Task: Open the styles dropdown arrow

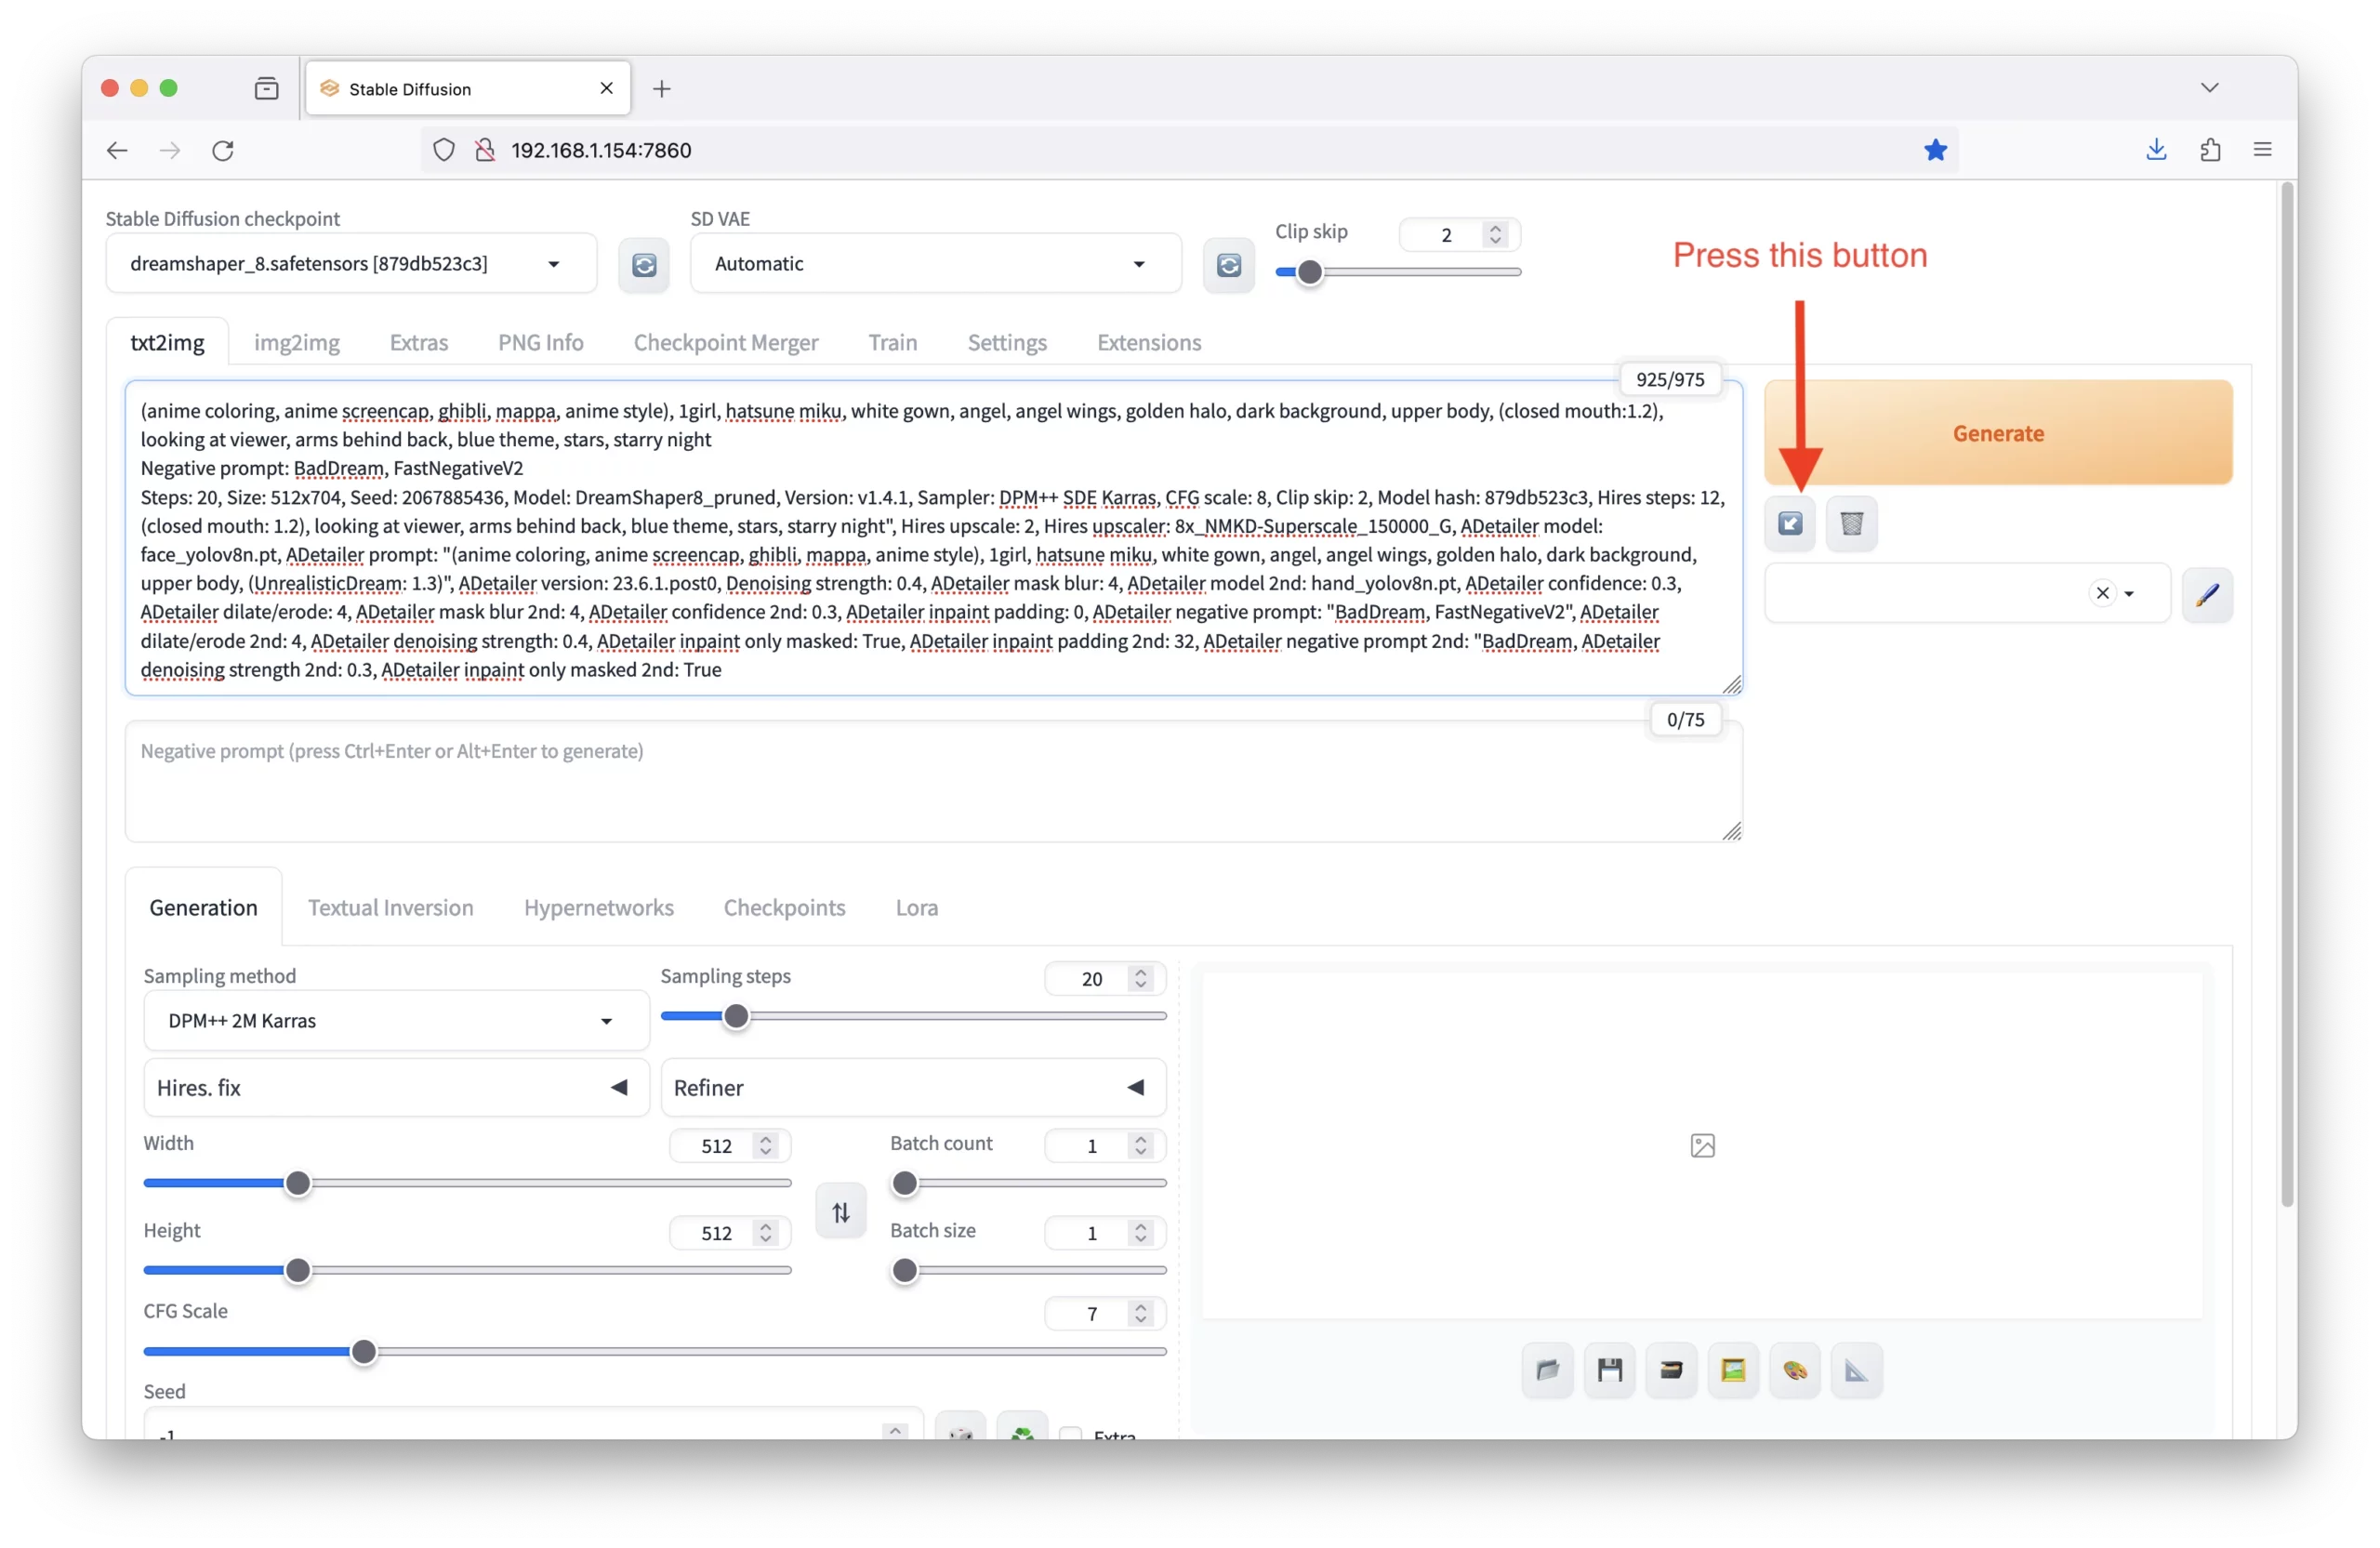Action: 2129,594
